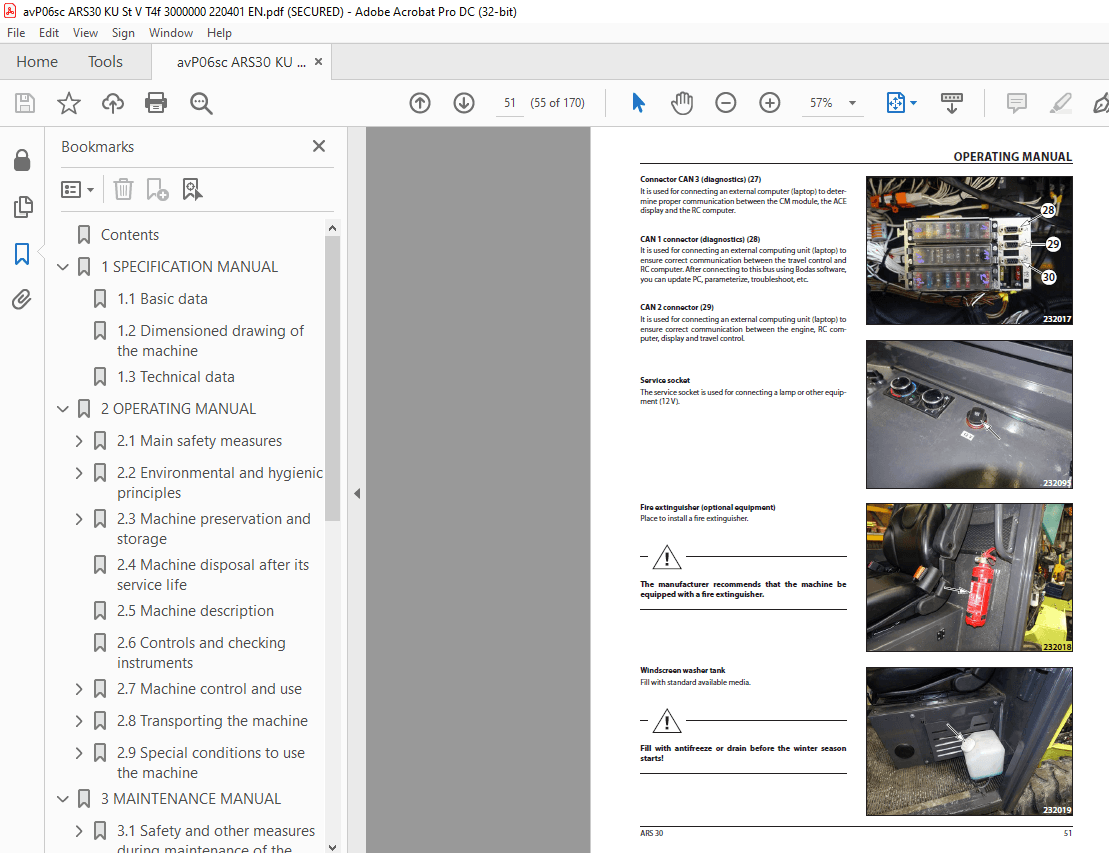The height and width of the screenshot is (853, 1109).
Task: Open the View menu
Action: point(85,32)
